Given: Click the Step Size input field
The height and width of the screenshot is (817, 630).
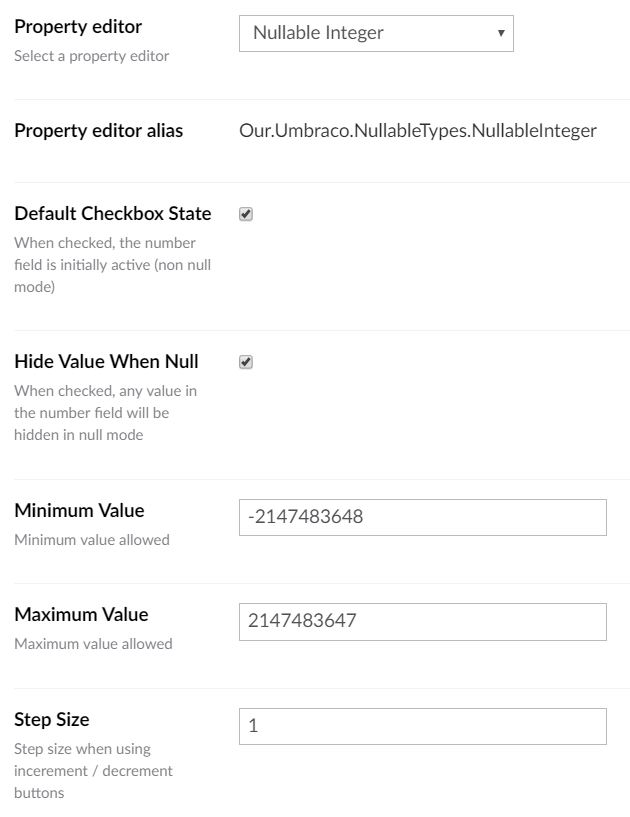Looking at the screenshot, I should [x=423, y=726].
